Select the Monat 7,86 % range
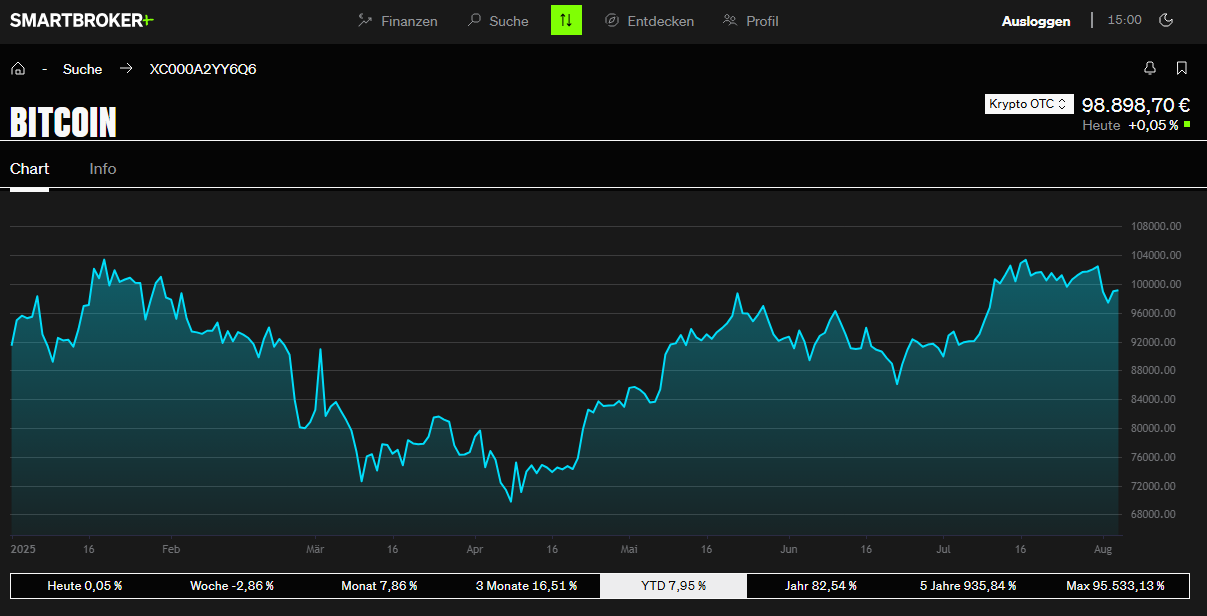 coord(379,586)
